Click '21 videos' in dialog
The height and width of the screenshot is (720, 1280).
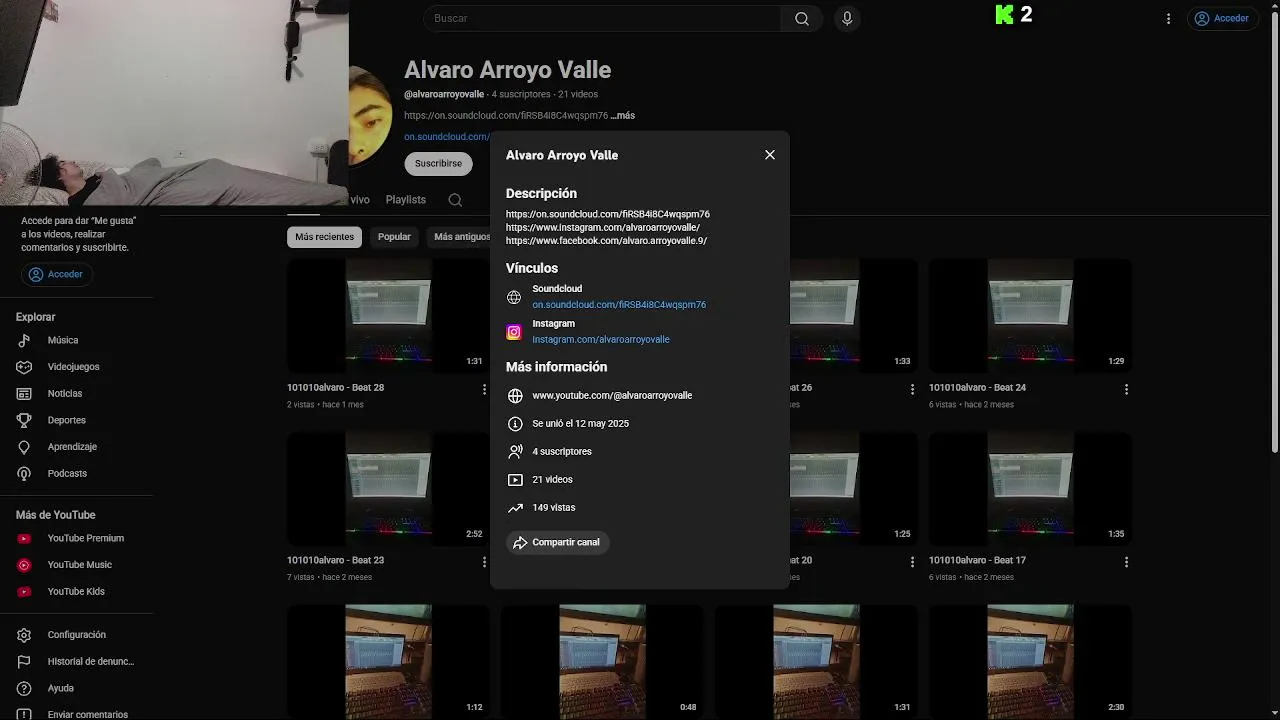[x=552, y=480]
